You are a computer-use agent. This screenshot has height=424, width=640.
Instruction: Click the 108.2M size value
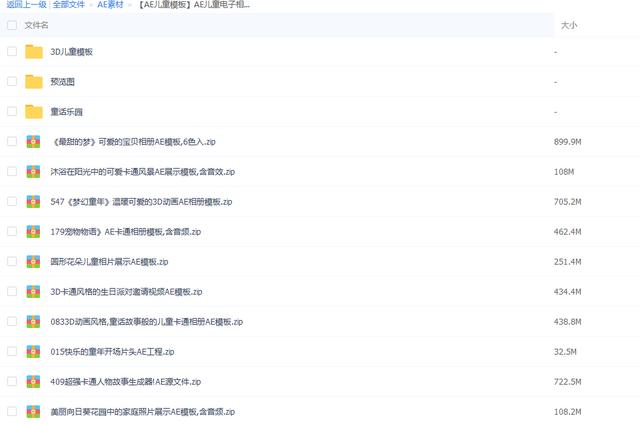click(x=568, y=411)
